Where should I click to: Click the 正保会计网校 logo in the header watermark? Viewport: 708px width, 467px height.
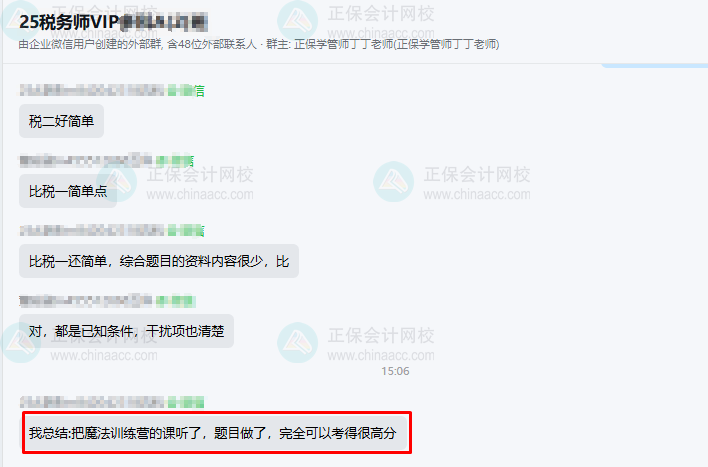(x=298, y=21)
